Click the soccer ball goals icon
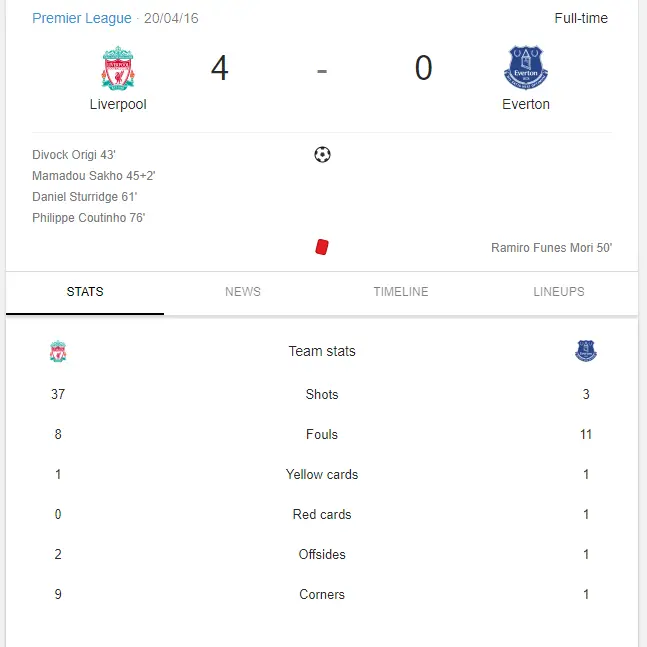This screenshot has height=647, width=647. point(322,155)
